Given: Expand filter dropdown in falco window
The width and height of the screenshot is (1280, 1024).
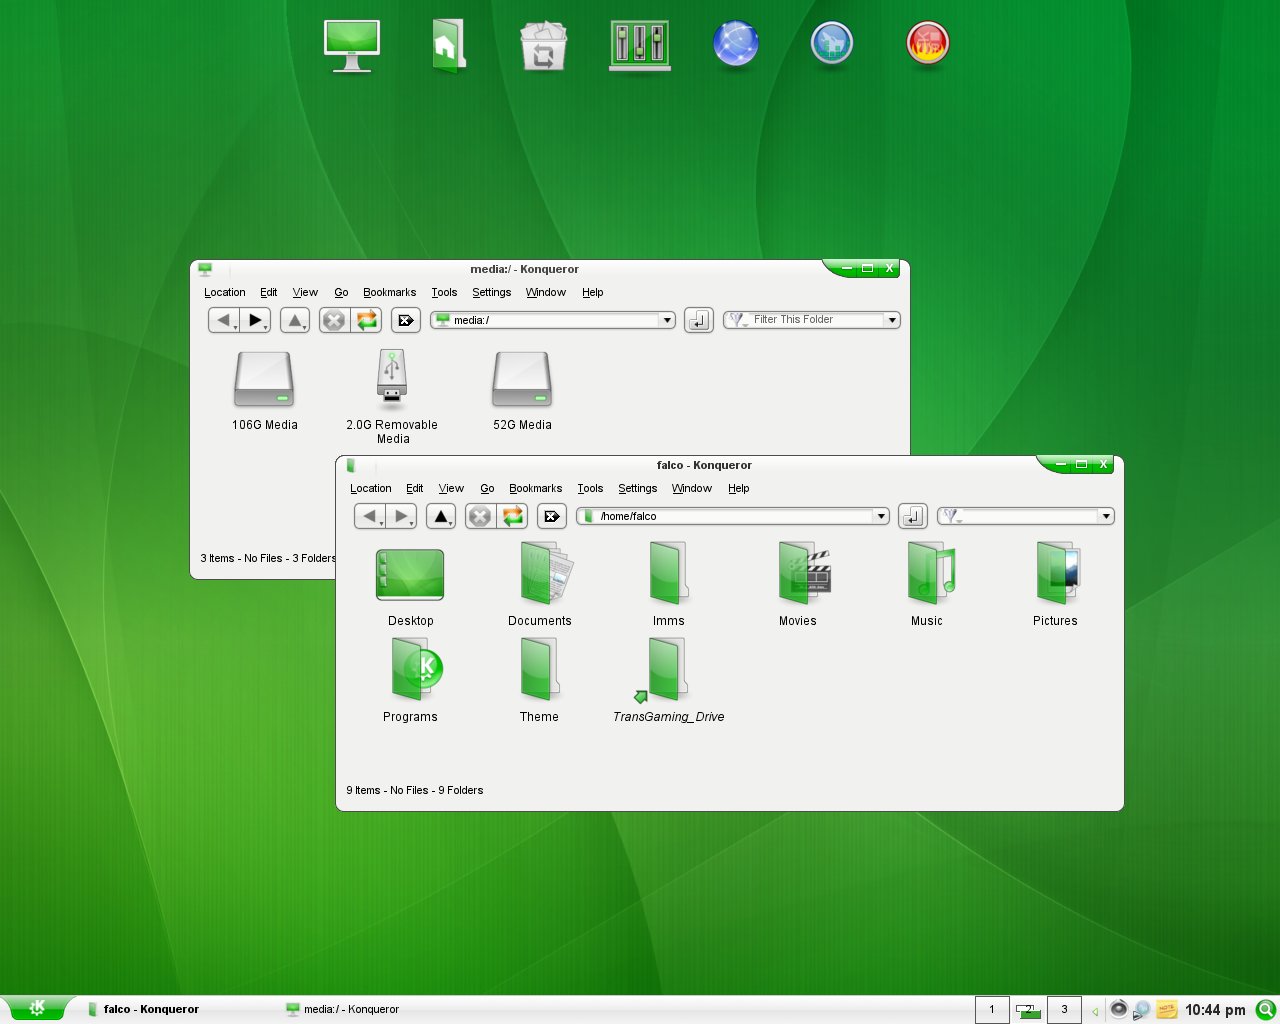Looking at the screenshot, I should click(x=1106, y=516).
